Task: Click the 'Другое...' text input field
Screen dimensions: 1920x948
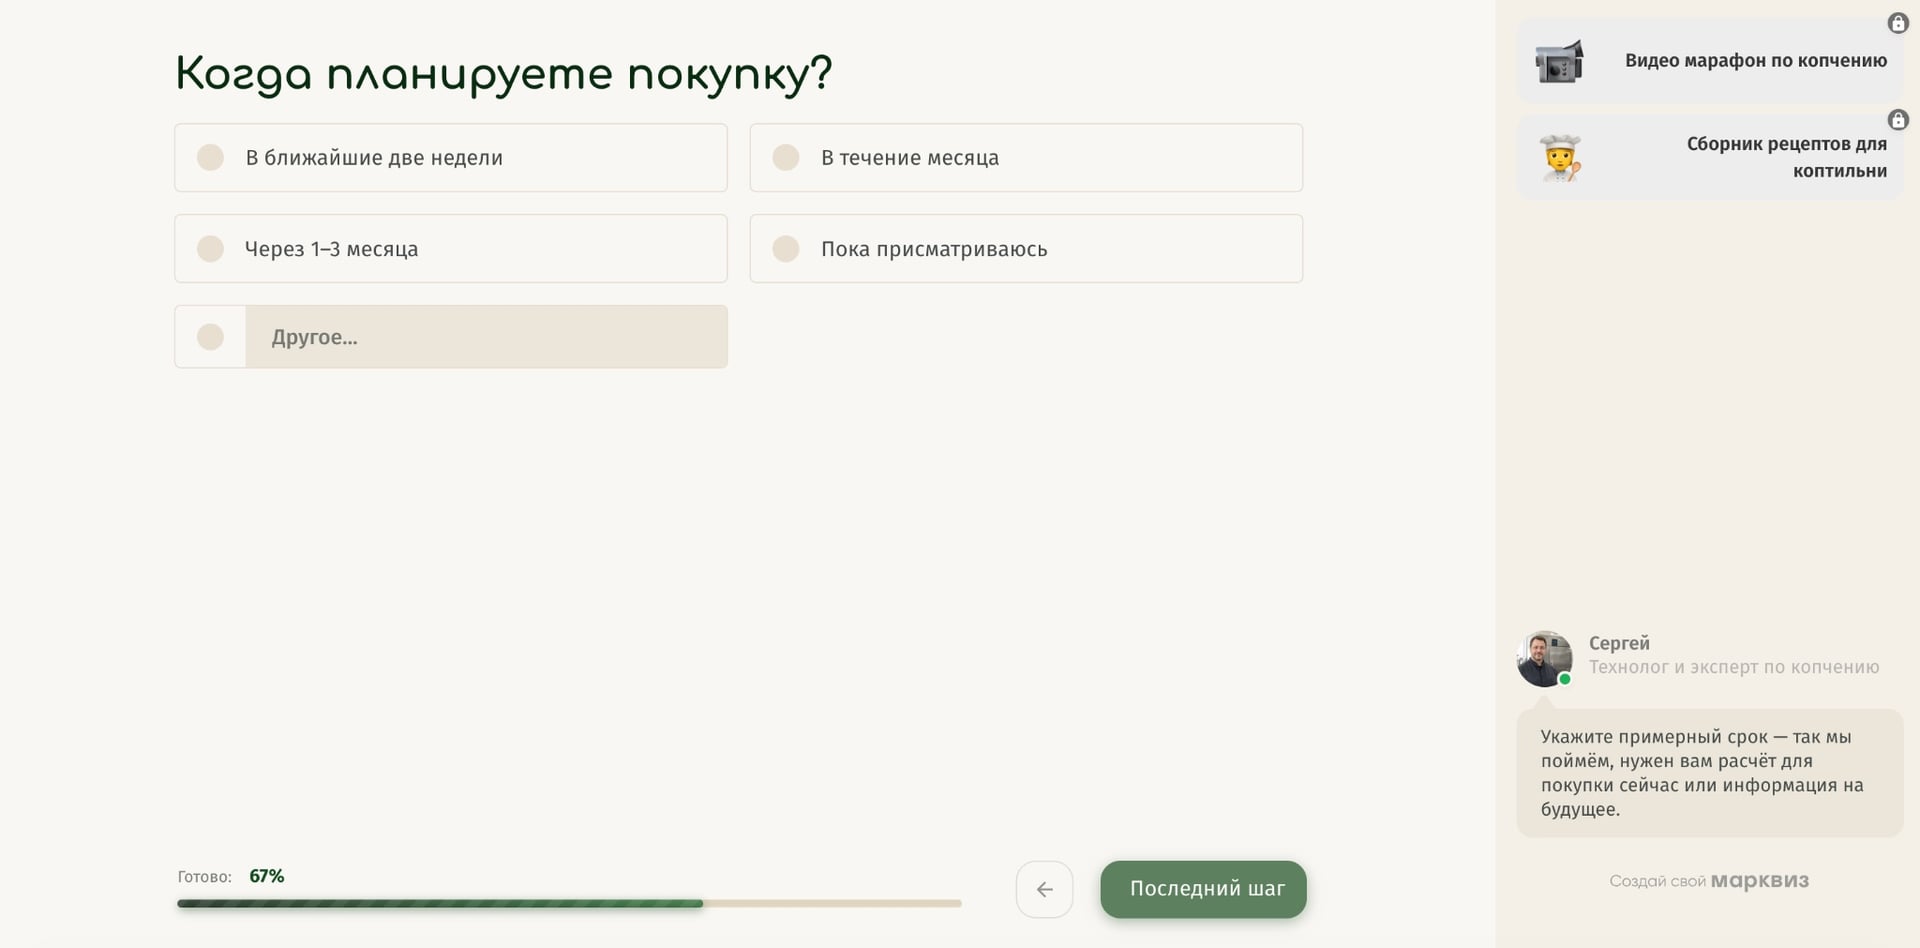Action: click(487, 337)
